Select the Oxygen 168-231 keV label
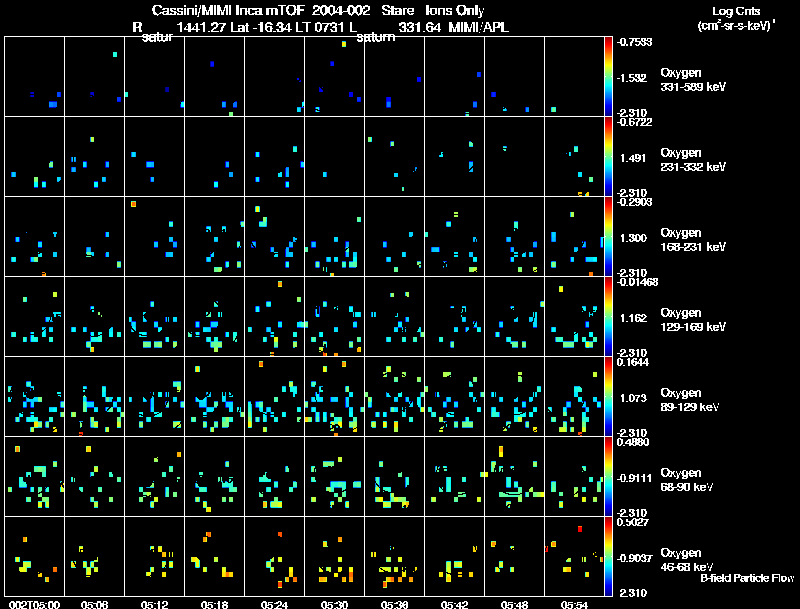Image resolution: width=800 pixels, height=609 pixels. [693, 240]
